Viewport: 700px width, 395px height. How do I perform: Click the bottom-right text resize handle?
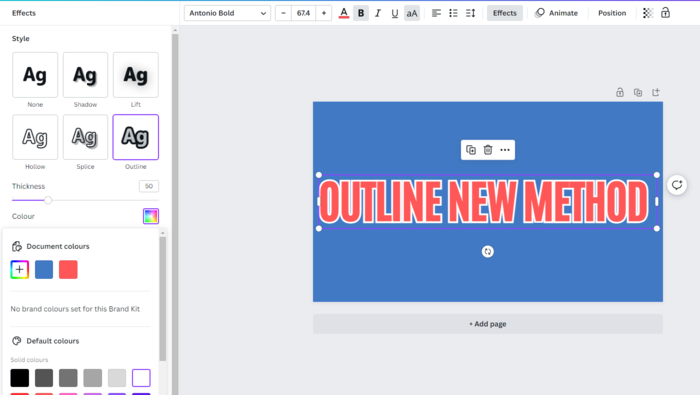coord(657,229)
